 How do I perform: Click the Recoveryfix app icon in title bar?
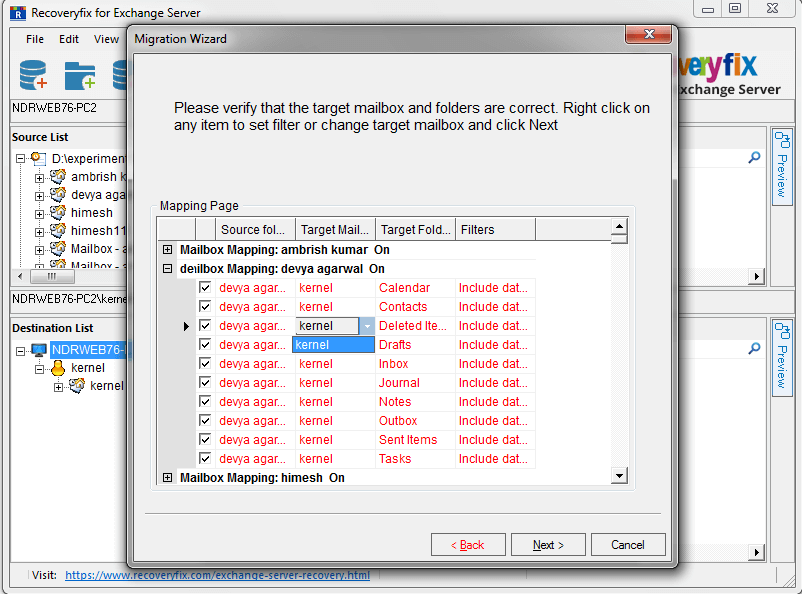pos(17,13)
